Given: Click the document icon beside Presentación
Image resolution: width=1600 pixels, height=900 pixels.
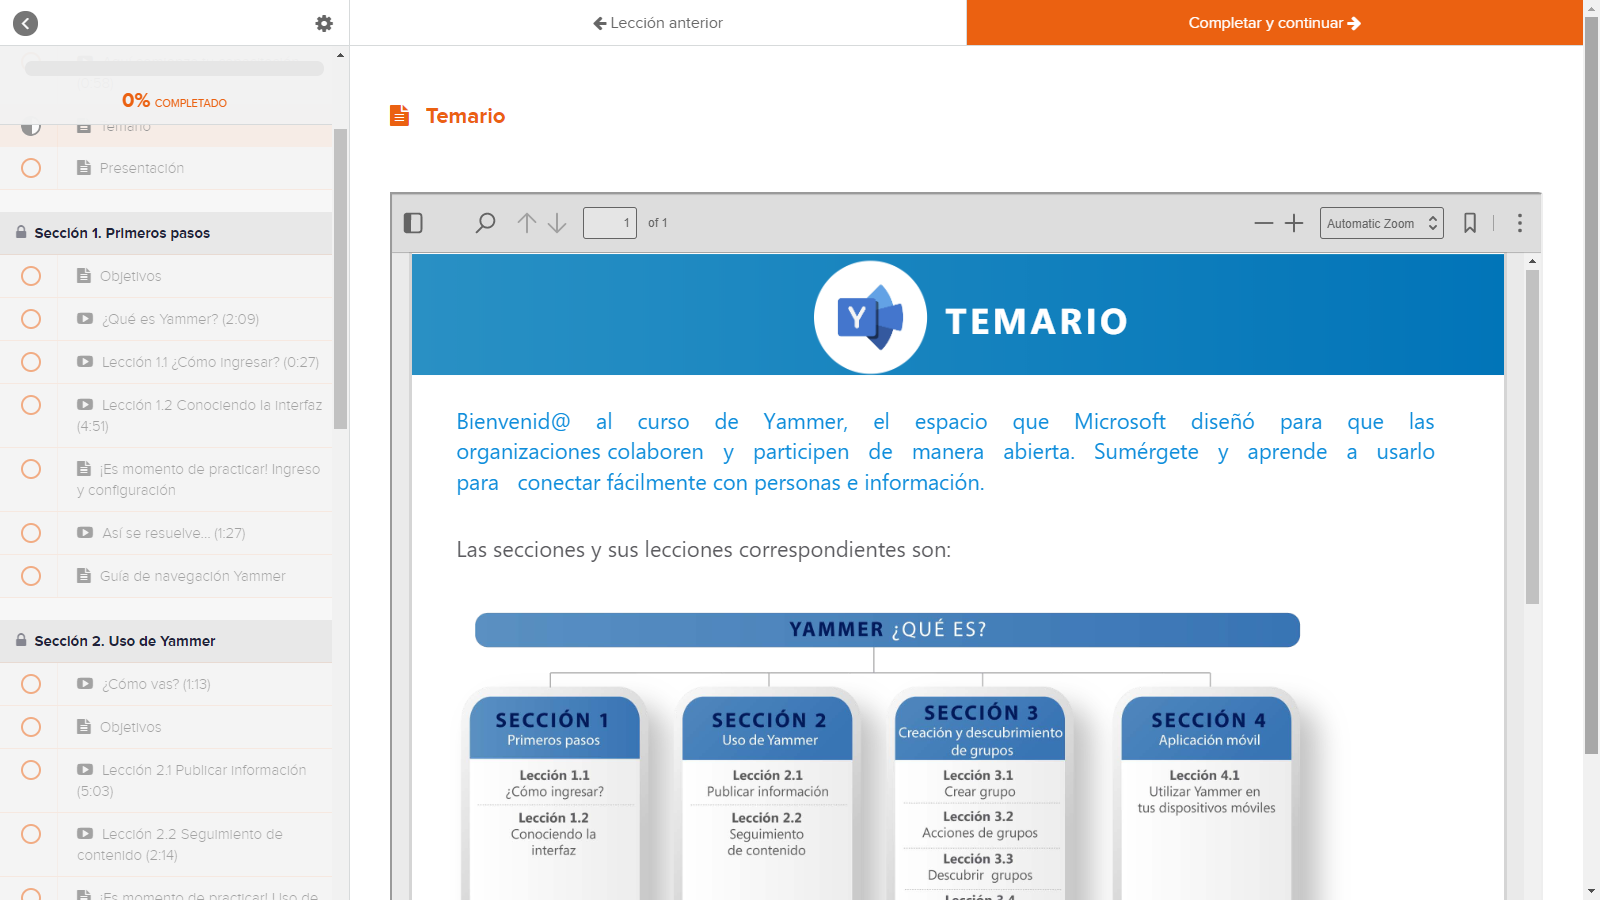Looking at the screenshot, I should point(84,168).
